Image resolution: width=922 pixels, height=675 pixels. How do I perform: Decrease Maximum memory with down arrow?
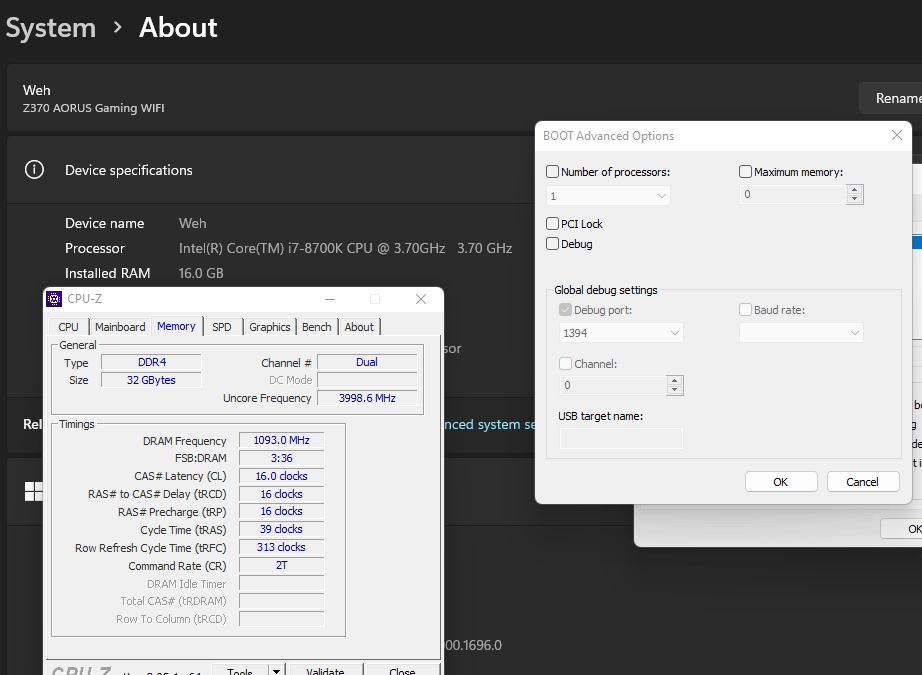(x=854, y=199)
